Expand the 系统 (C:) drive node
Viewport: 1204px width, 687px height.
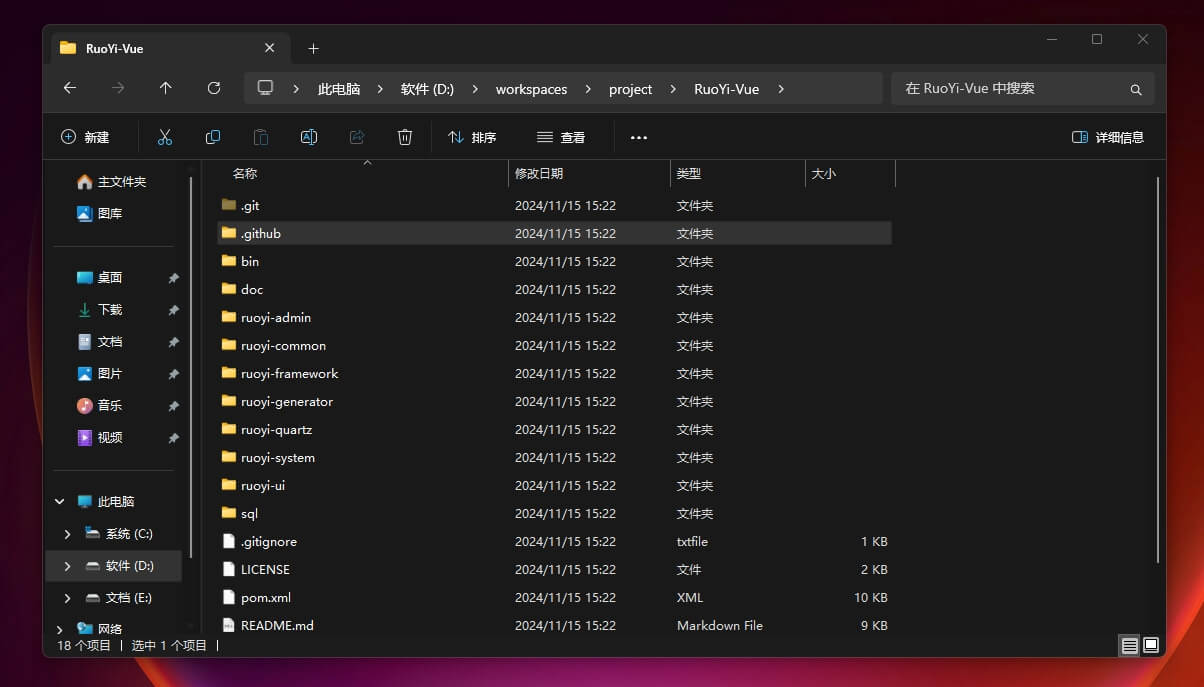pyautogui.click(x=67, y=534)
